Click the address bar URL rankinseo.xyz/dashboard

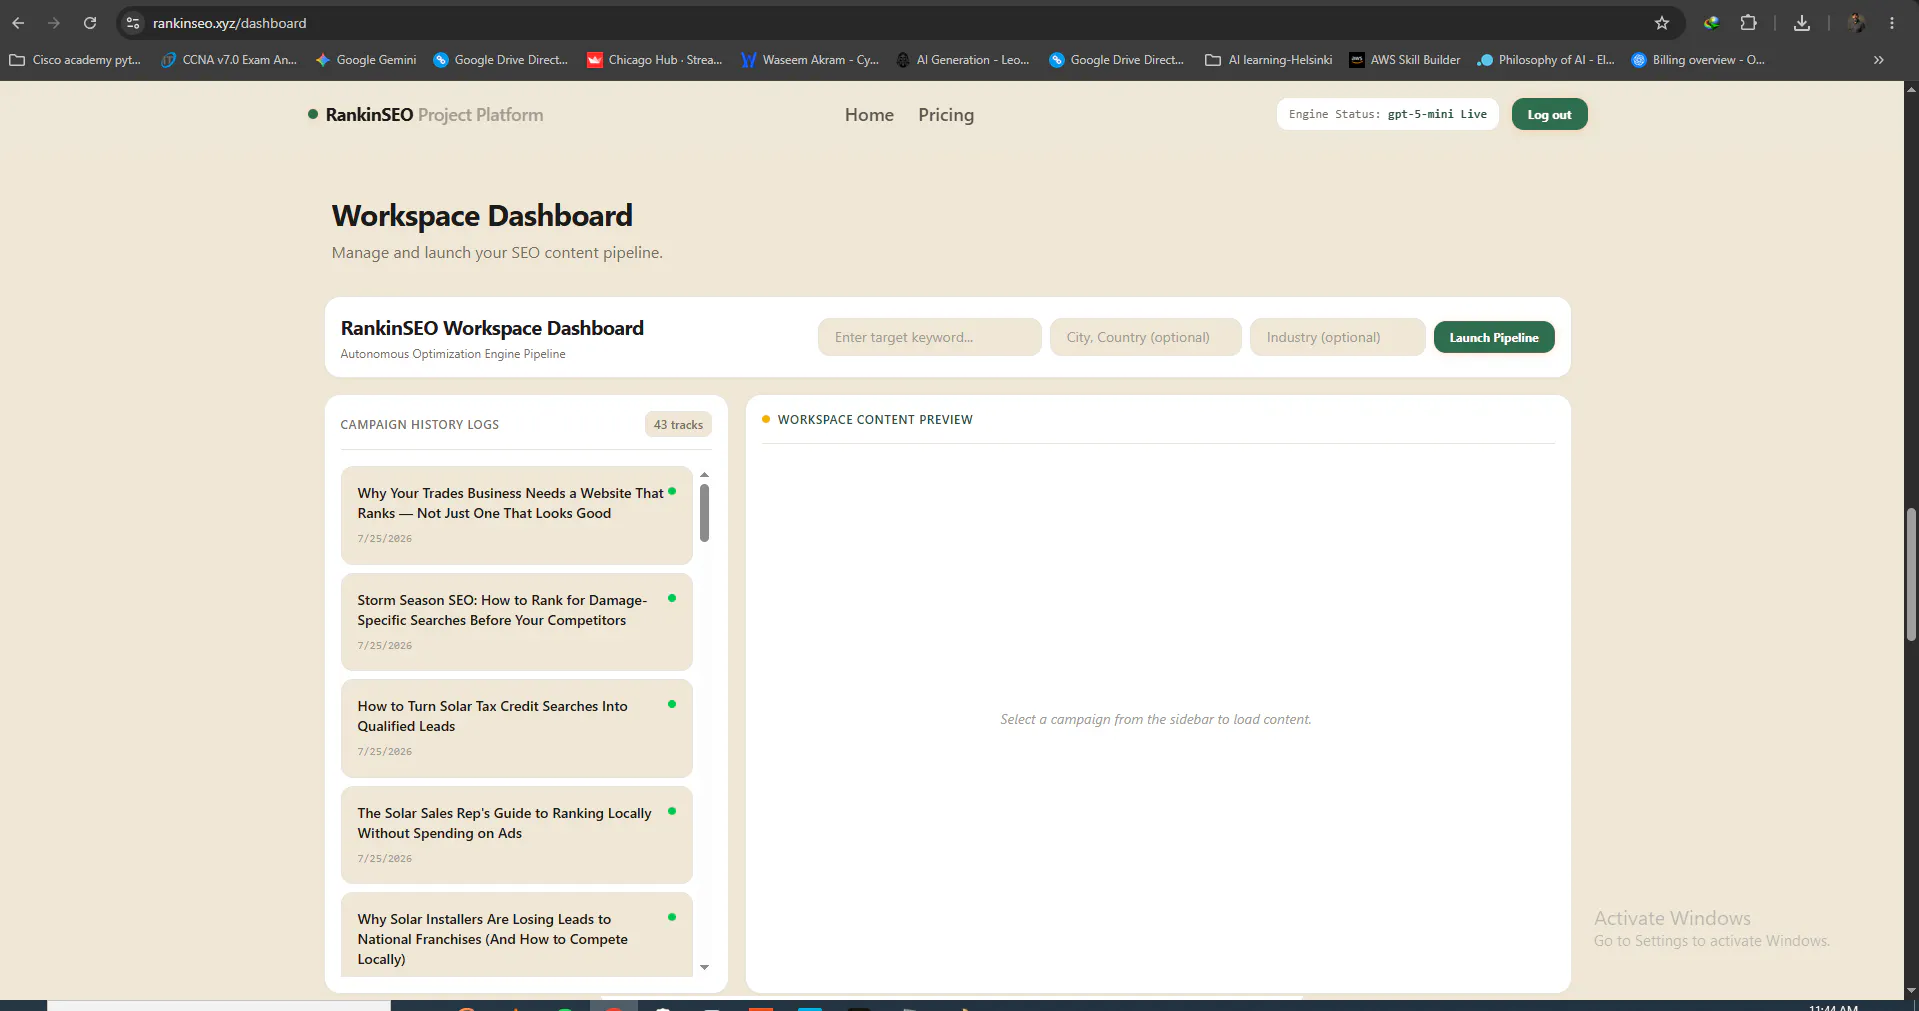point(230,23)
